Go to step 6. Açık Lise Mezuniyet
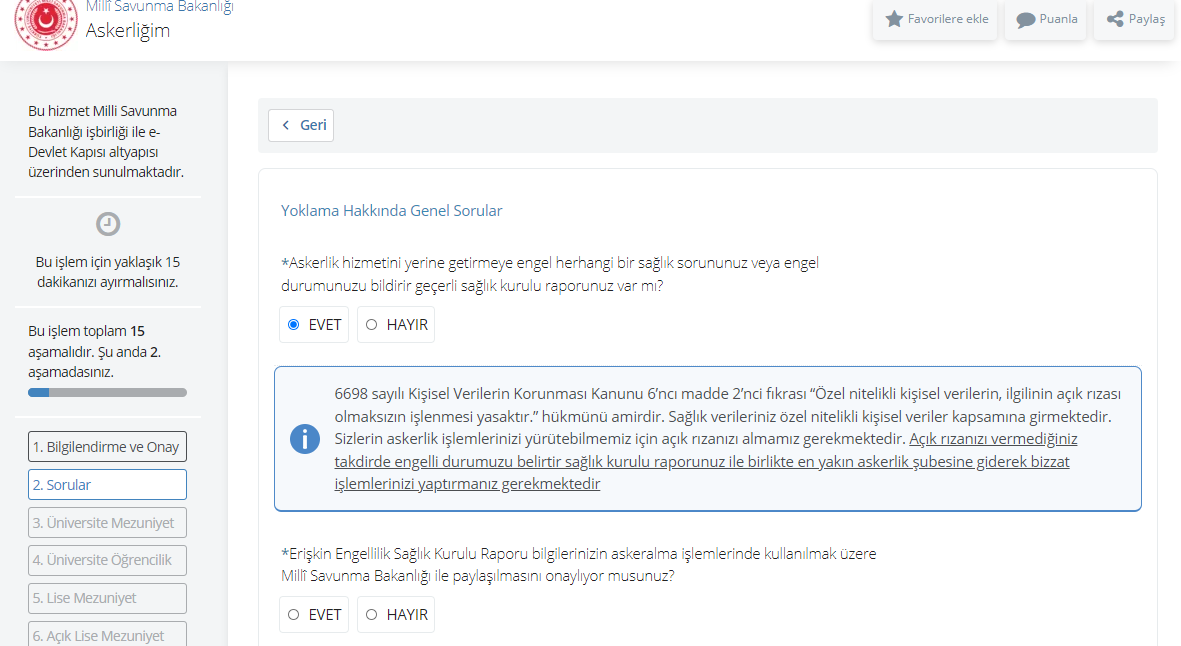Viewport: 1181px width, 646px height. 107,634
